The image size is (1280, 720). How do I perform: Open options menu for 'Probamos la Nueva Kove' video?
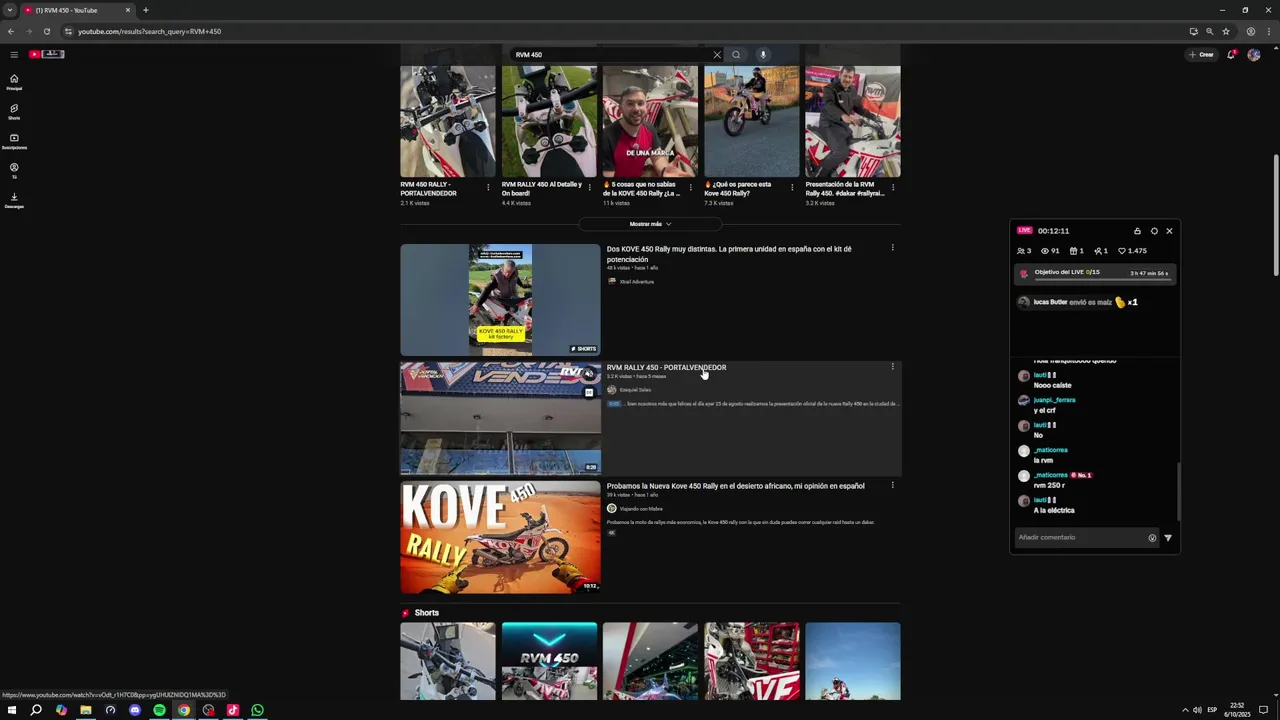click(893, 486)
